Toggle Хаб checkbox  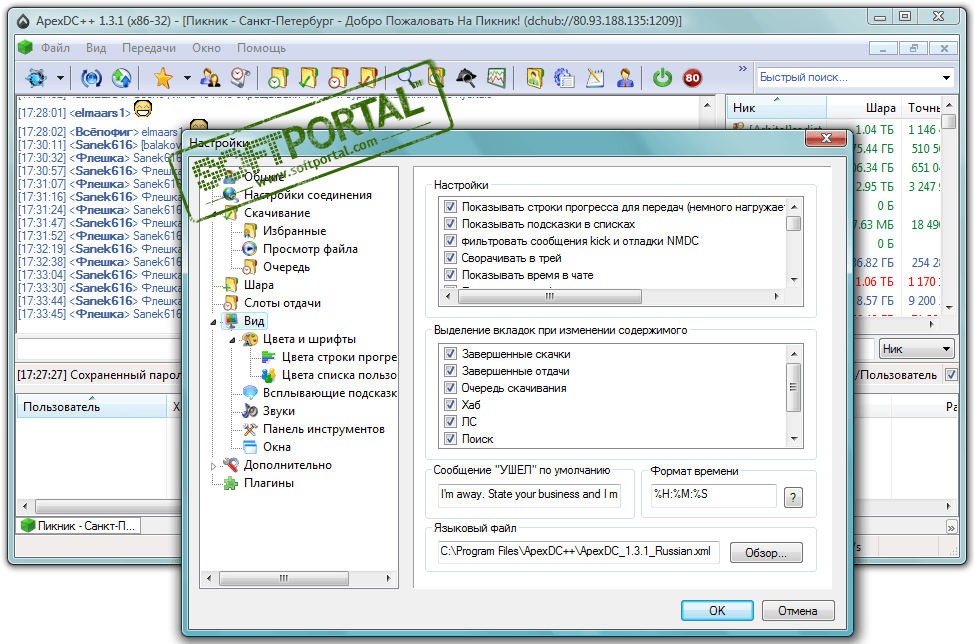pyautogui.click(x=450, y=404)
